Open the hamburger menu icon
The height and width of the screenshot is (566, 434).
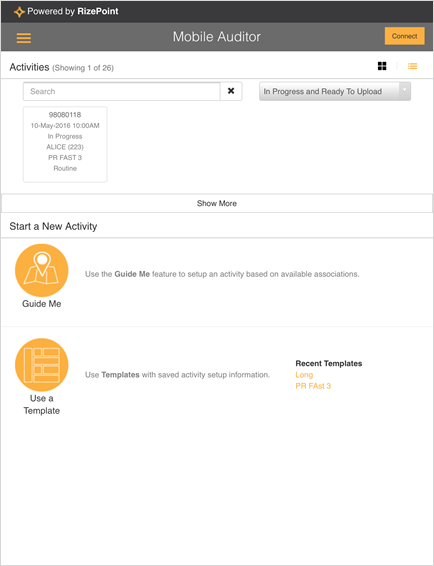23,38
